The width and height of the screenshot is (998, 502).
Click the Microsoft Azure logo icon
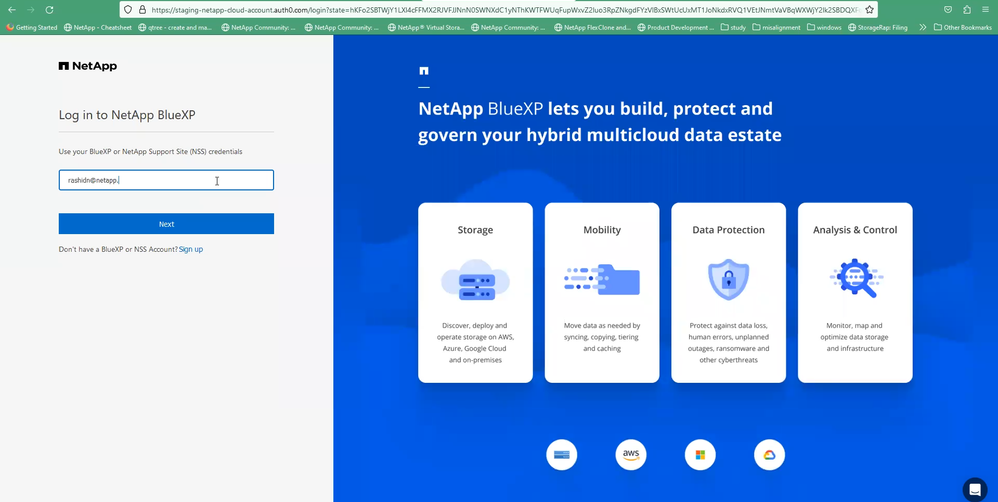(700, 454)
